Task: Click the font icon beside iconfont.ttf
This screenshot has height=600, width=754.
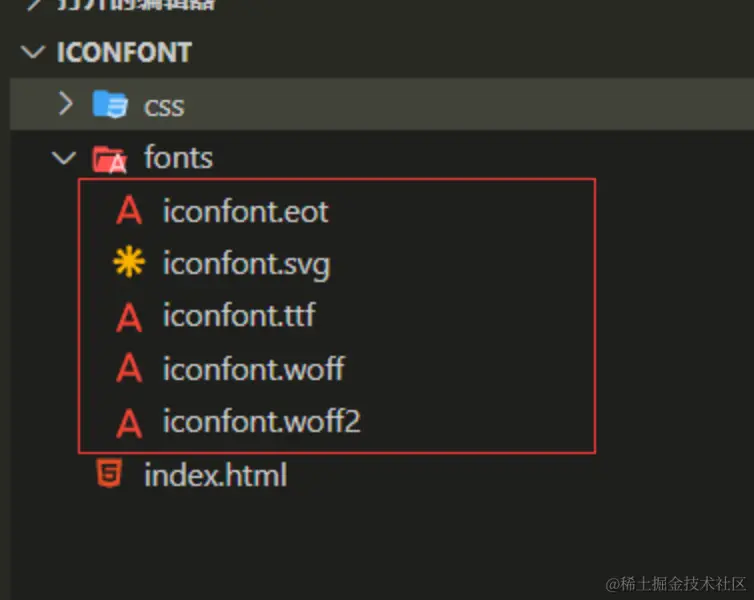Action: tap(129, 317)
